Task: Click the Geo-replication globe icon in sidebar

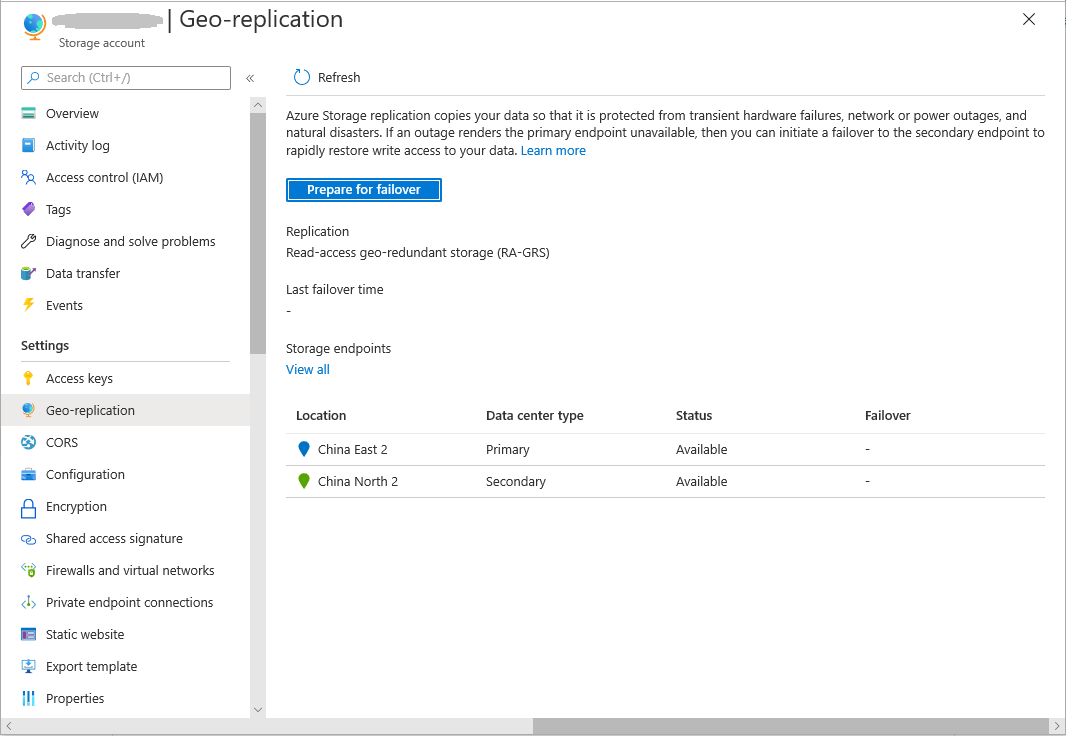Action: click(x=29, y=410)
